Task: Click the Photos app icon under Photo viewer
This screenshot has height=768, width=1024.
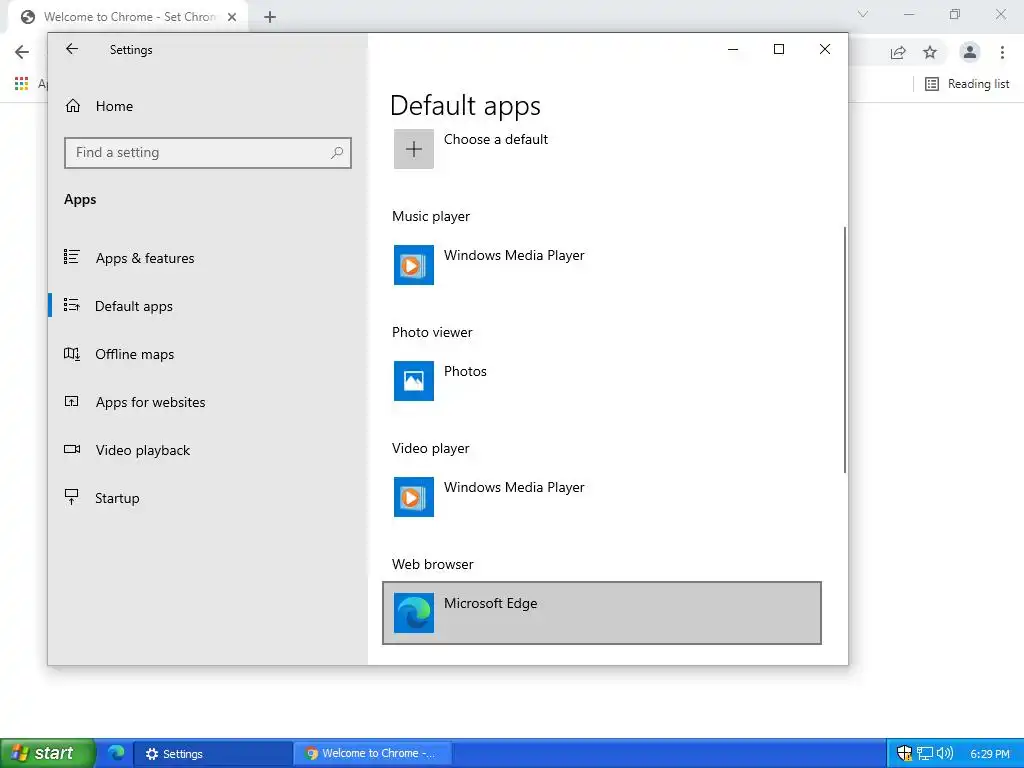Action: [x=413, y=381]
